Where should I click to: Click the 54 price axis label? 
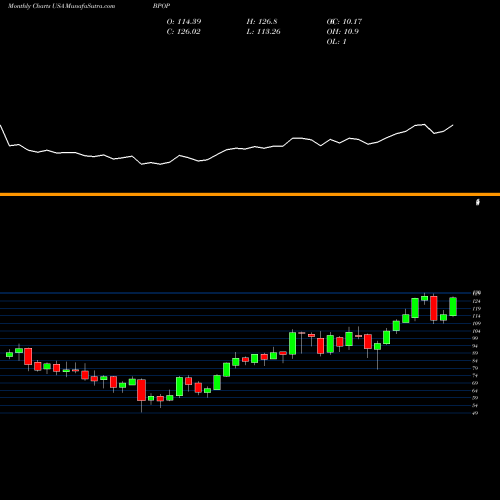(475, 406)
